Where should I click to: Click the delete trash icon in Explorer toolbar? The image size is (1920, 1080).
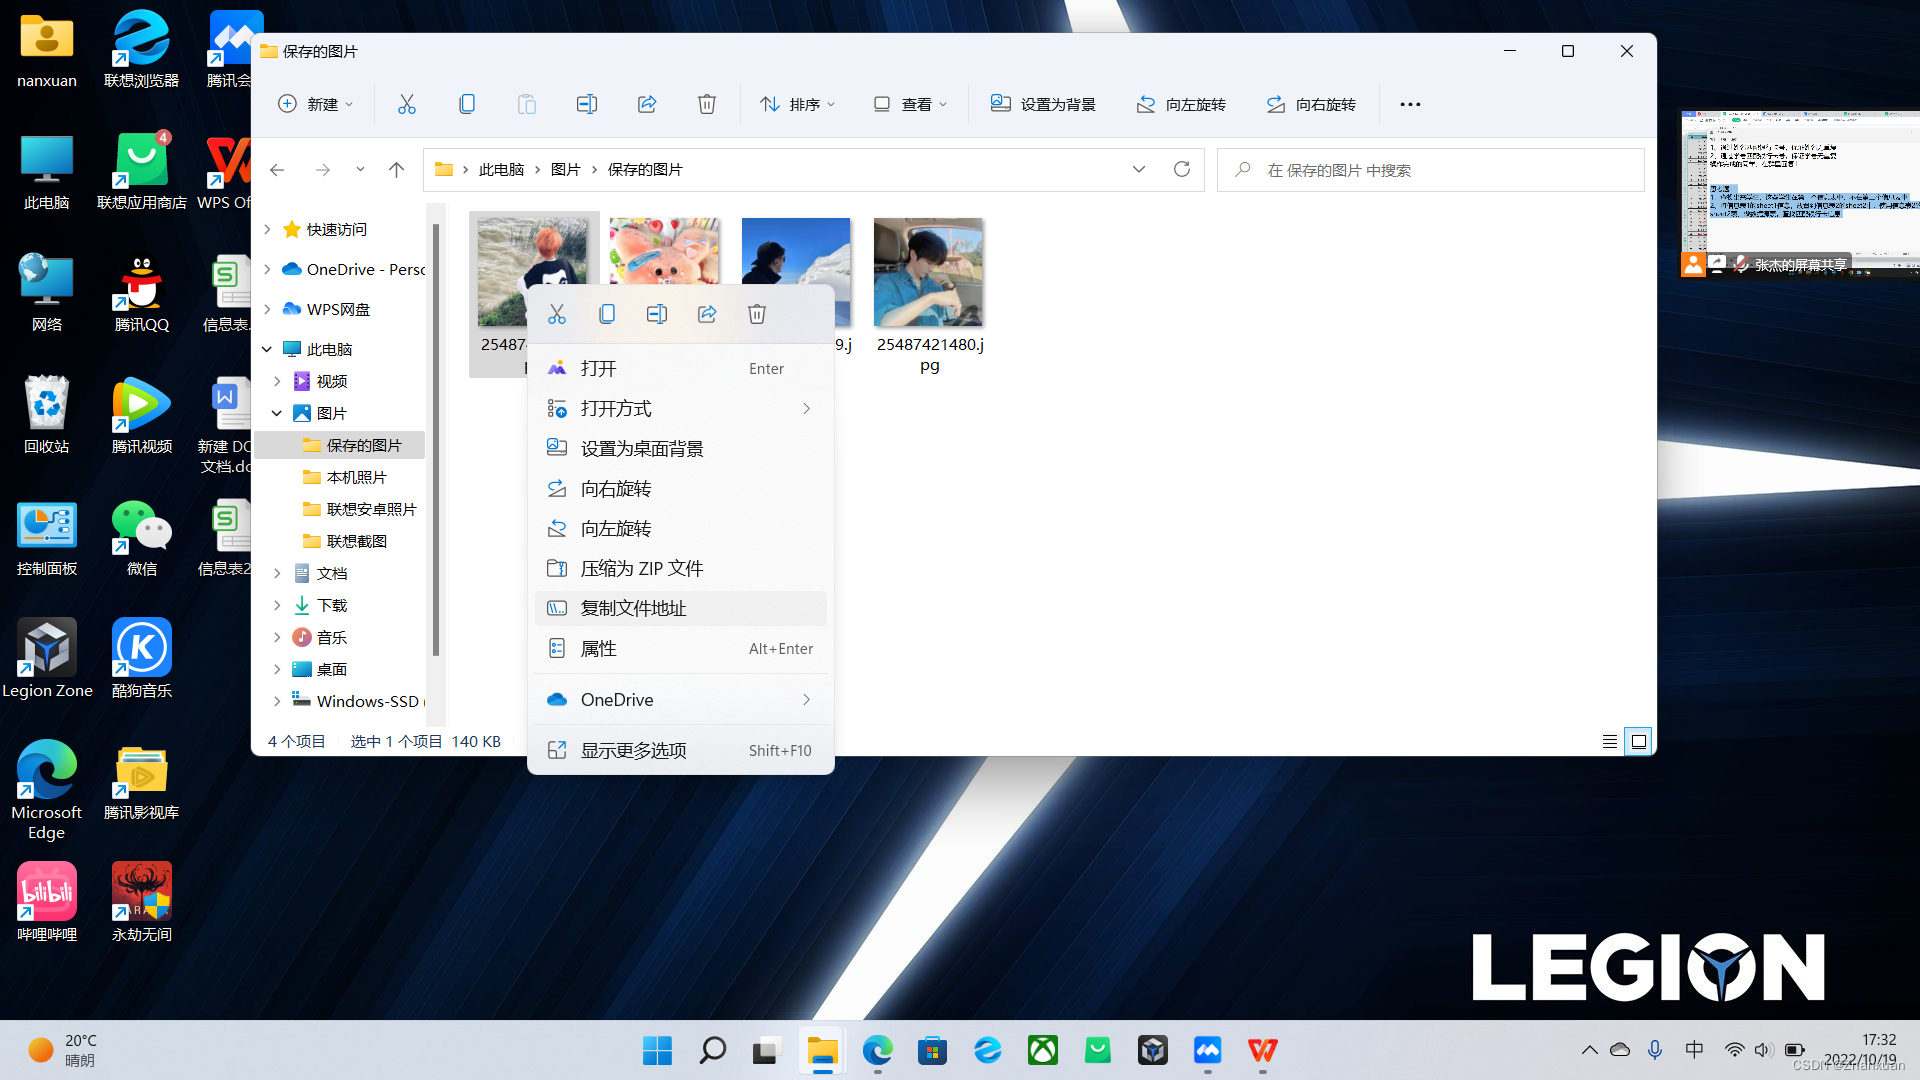click(x=706, y=104)
